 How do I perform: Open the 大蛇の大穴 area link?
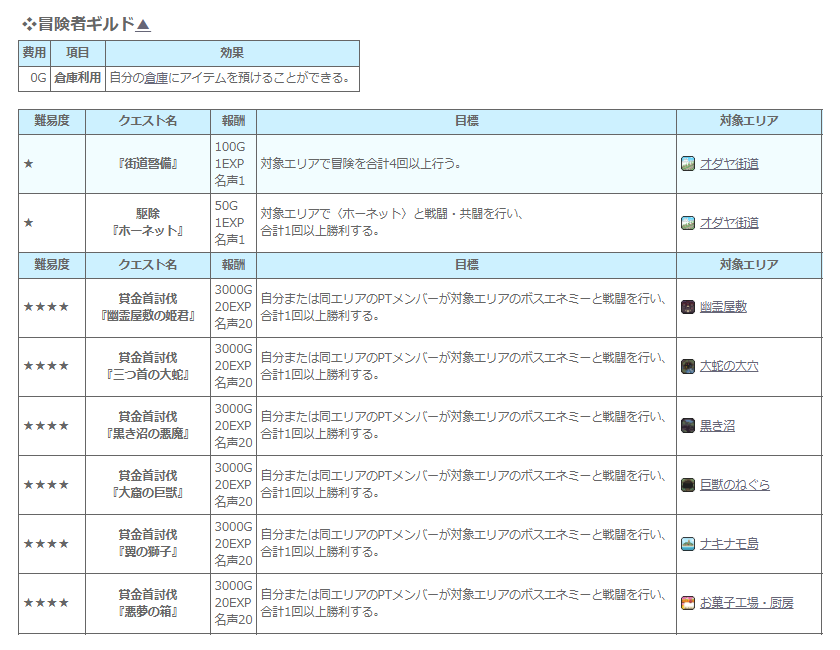tap(729, 366)
